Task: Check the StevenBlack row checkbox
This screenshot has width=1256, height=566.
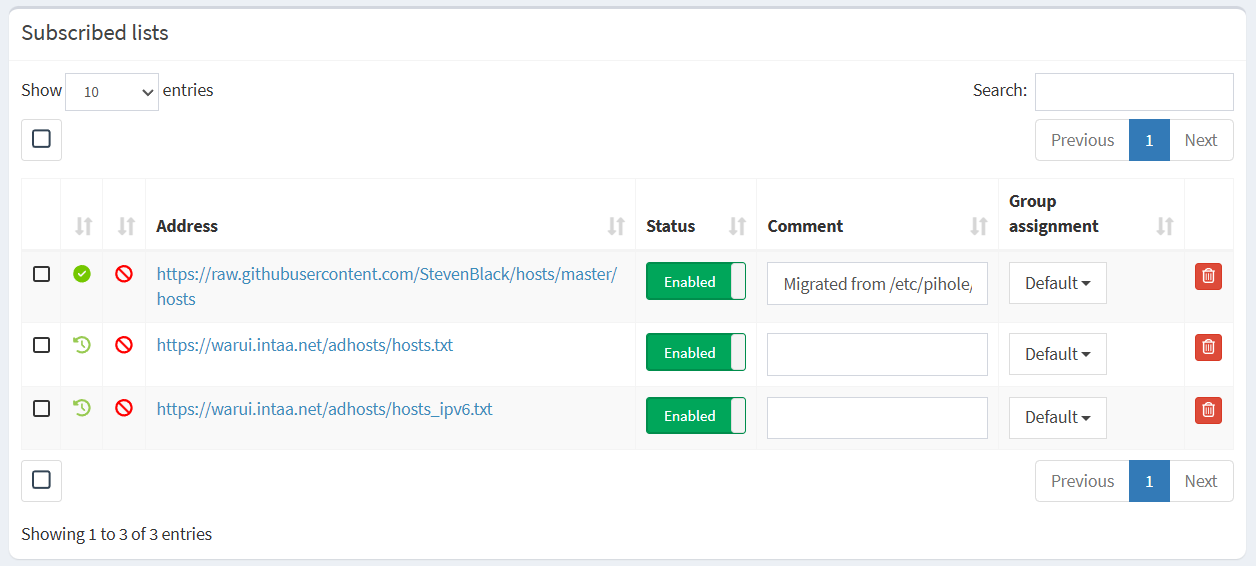Action: [x=41, y=274]
